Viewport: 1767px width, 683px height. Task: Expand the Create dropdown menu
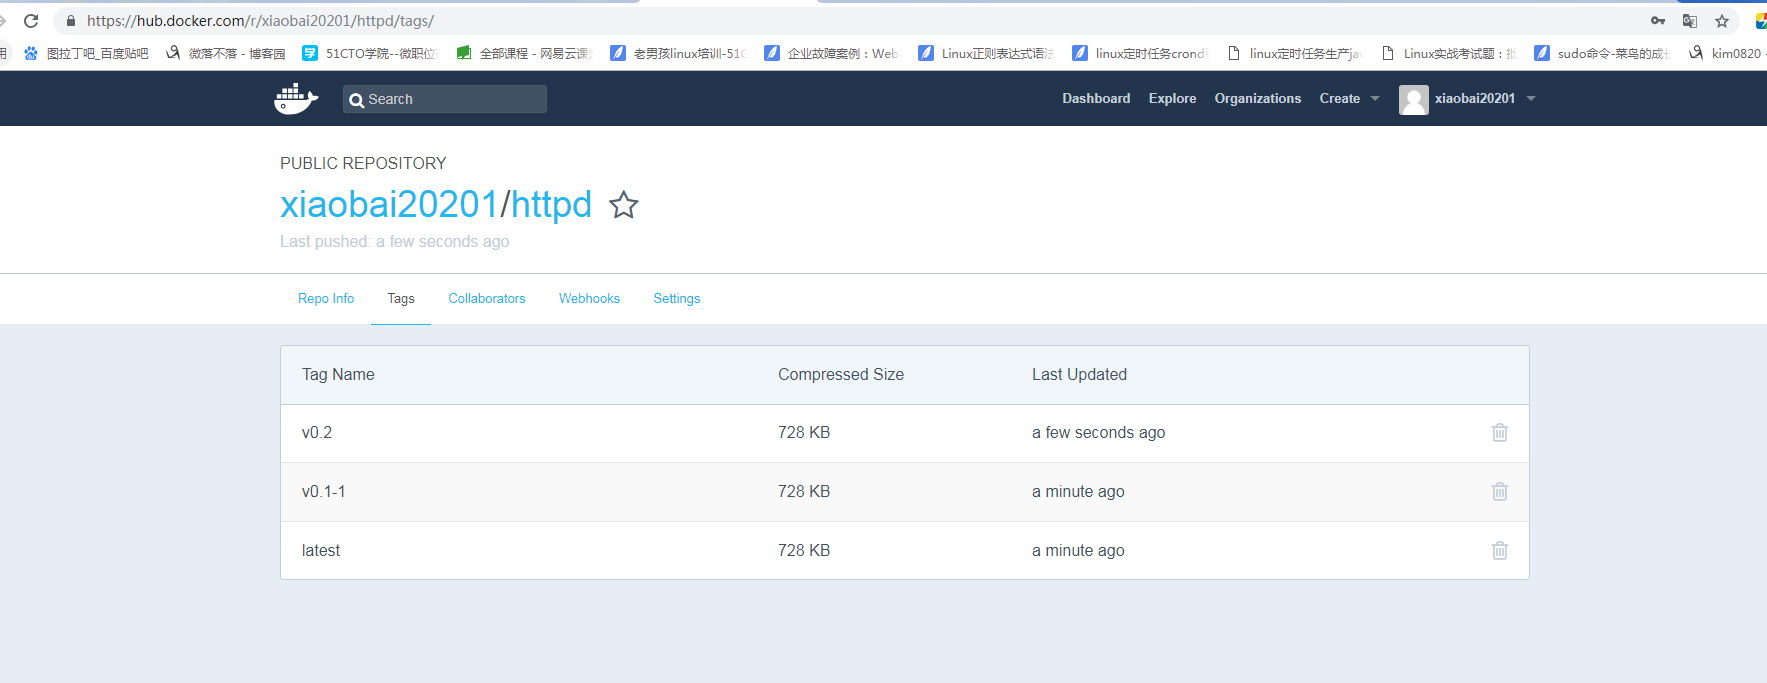coord(1349,99)
